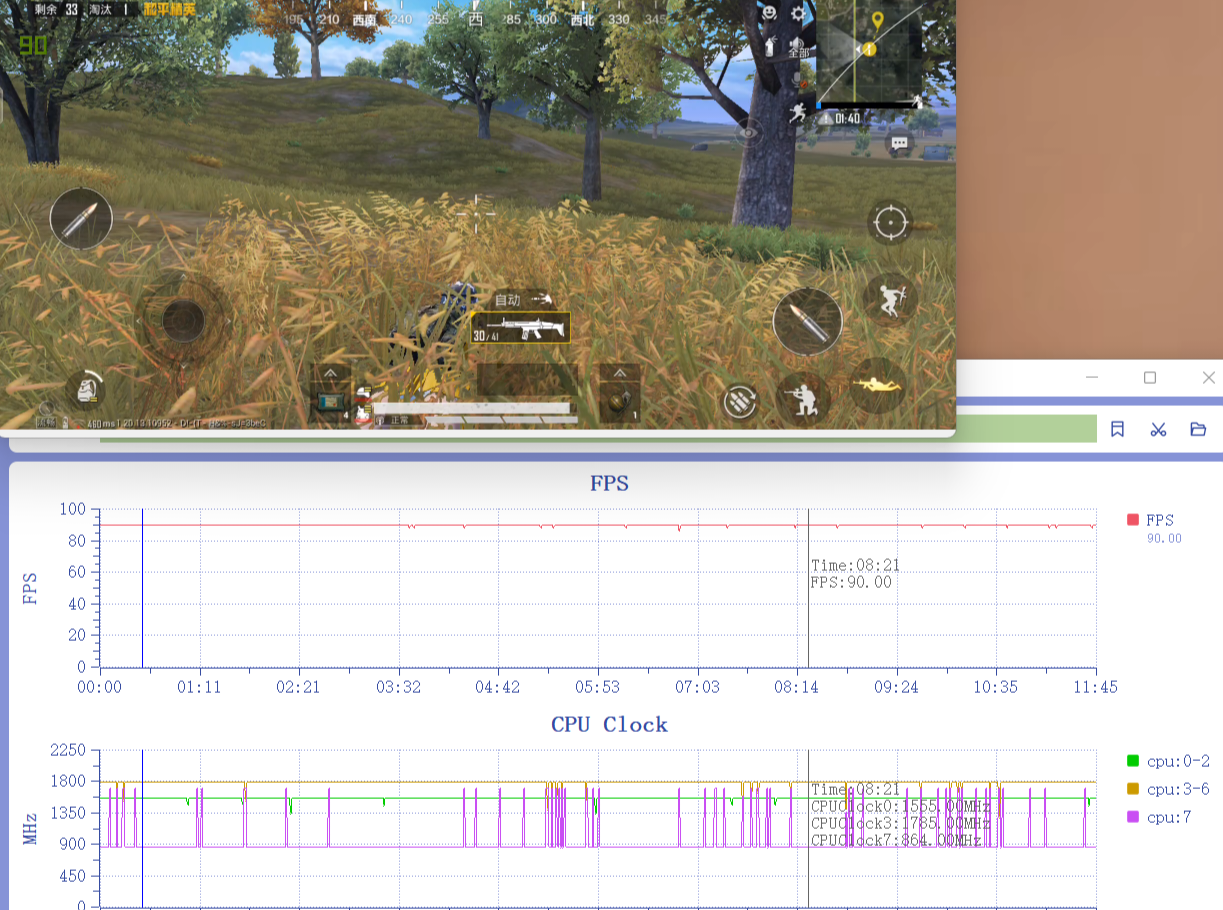Open the backpack inventory icon

pos(89,391)
